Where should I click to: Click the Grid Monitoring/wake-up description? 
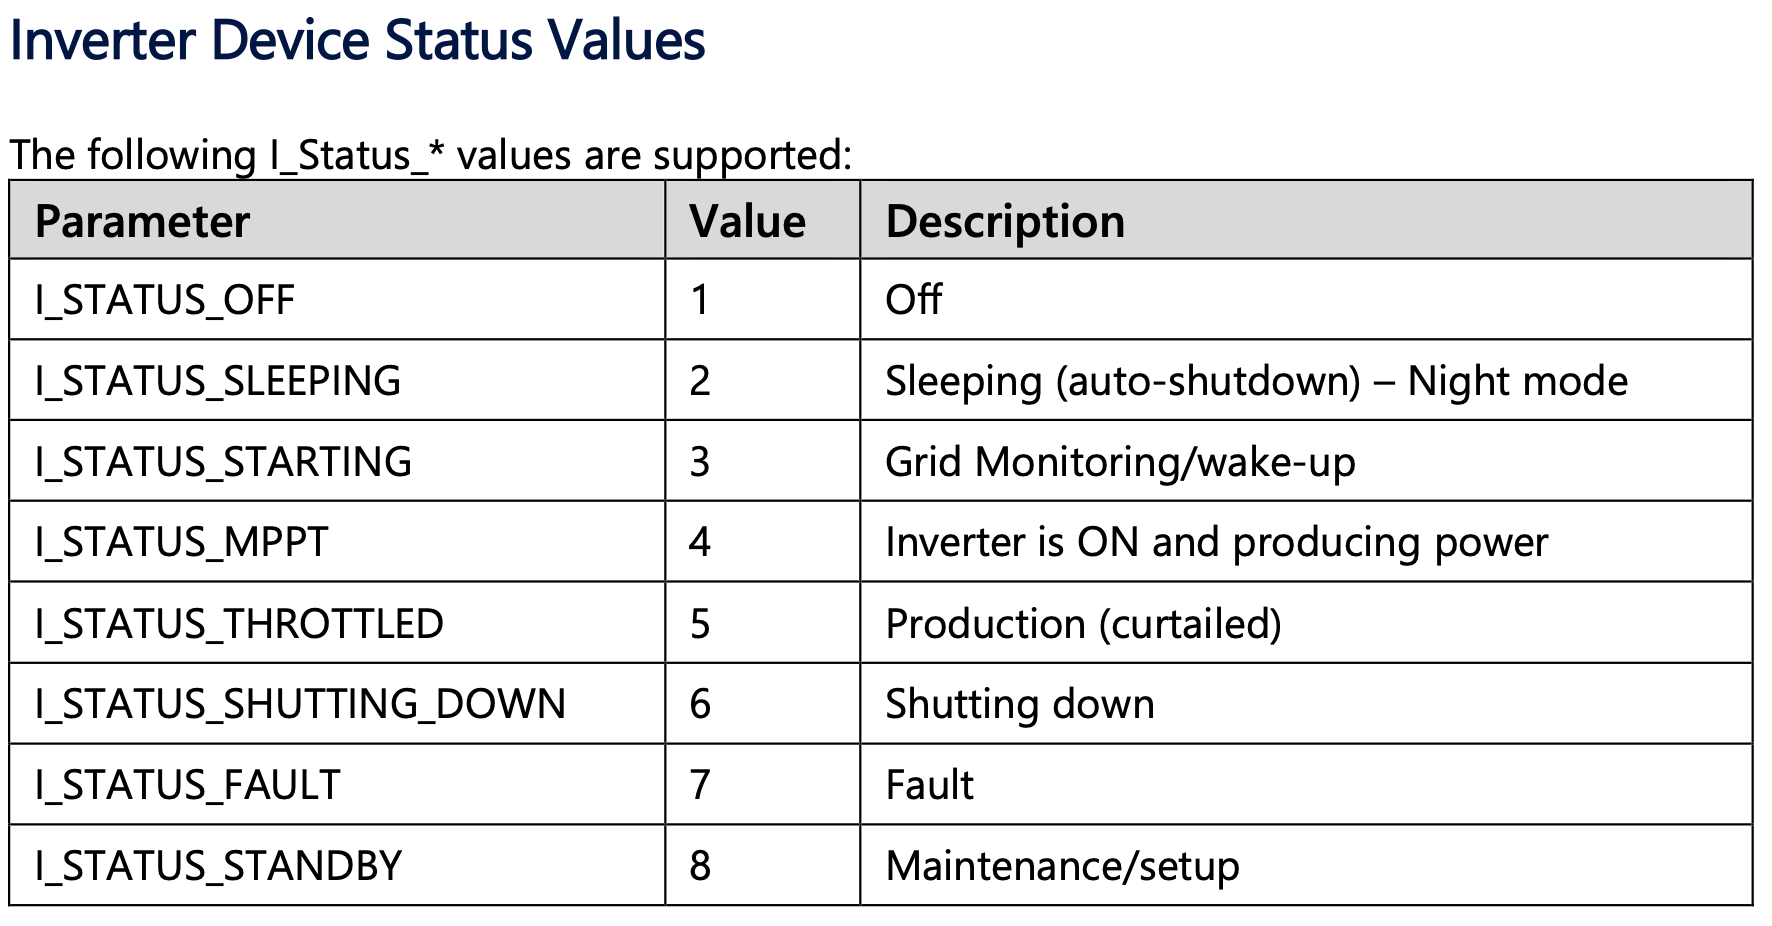pos(1120,462)
